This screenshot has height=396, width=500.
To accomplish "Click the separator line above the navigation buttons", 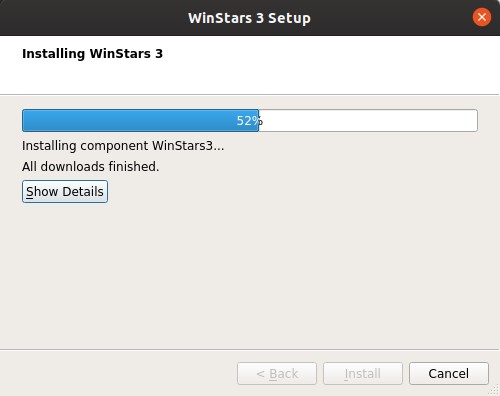I will [250, 350].
